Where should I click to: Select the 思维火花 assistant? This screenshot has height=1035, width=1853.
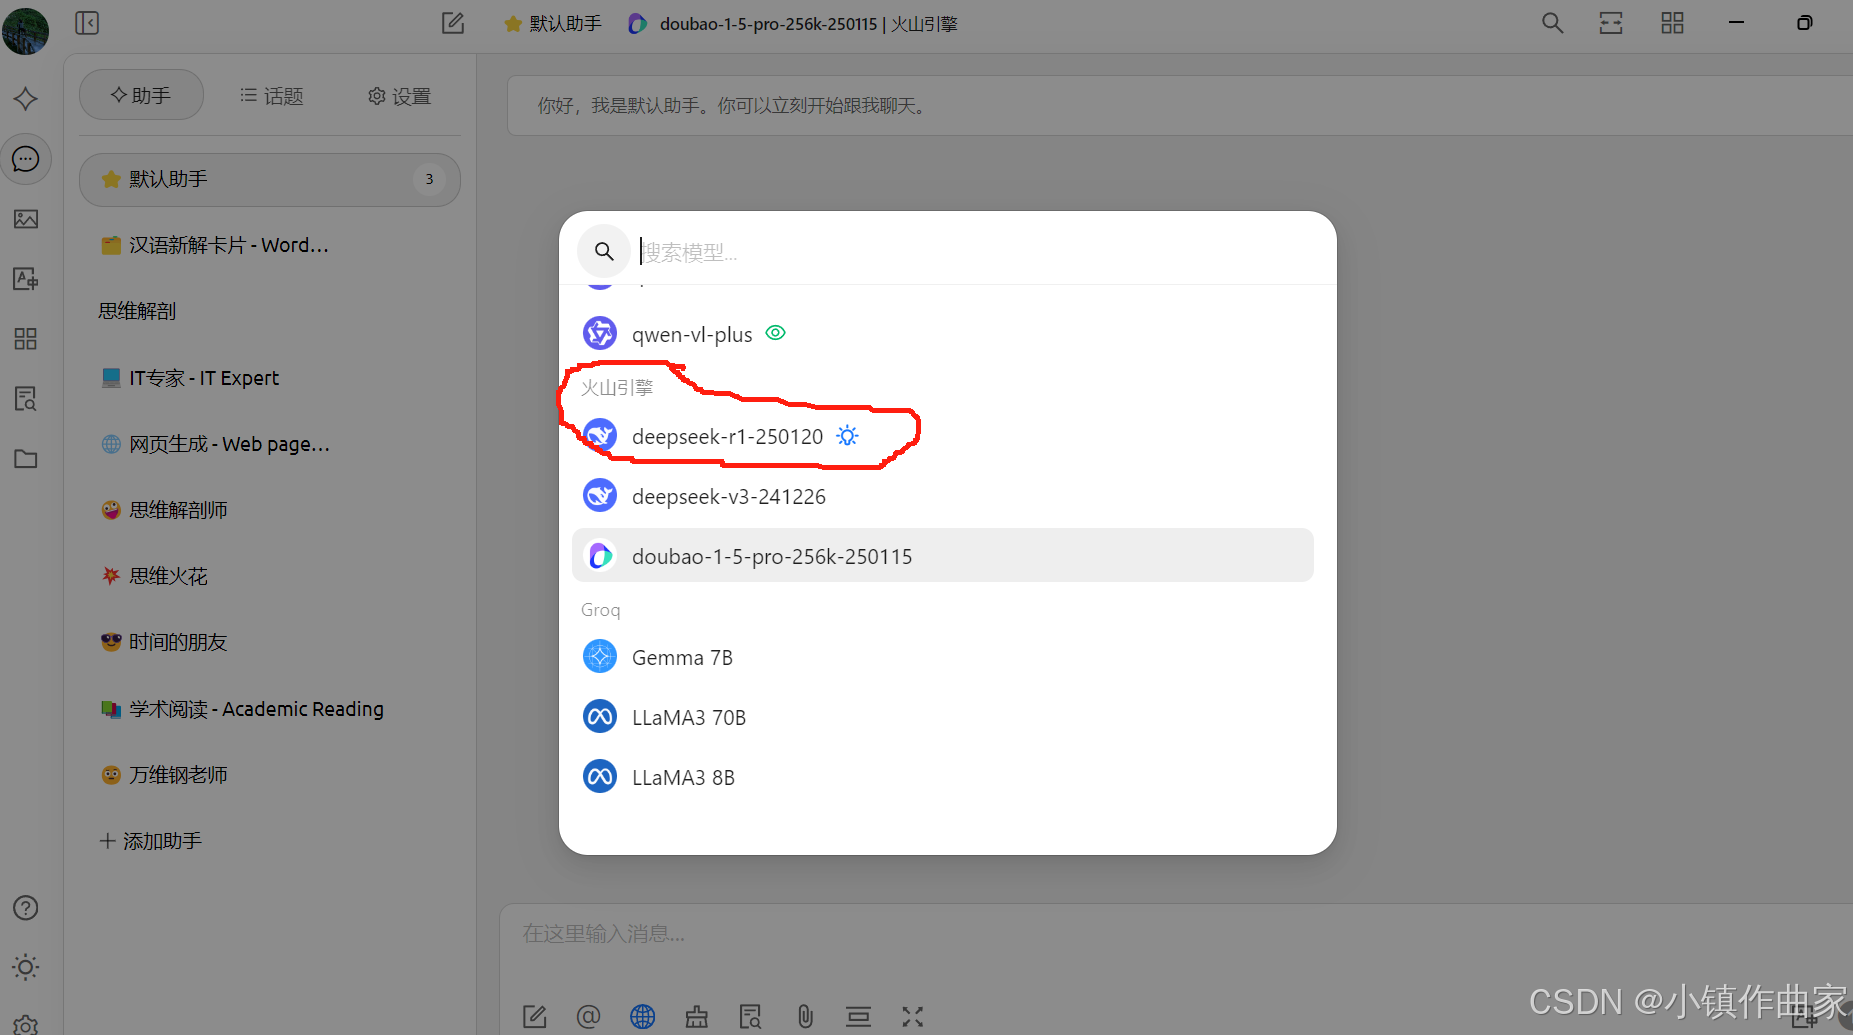point(270,576)
